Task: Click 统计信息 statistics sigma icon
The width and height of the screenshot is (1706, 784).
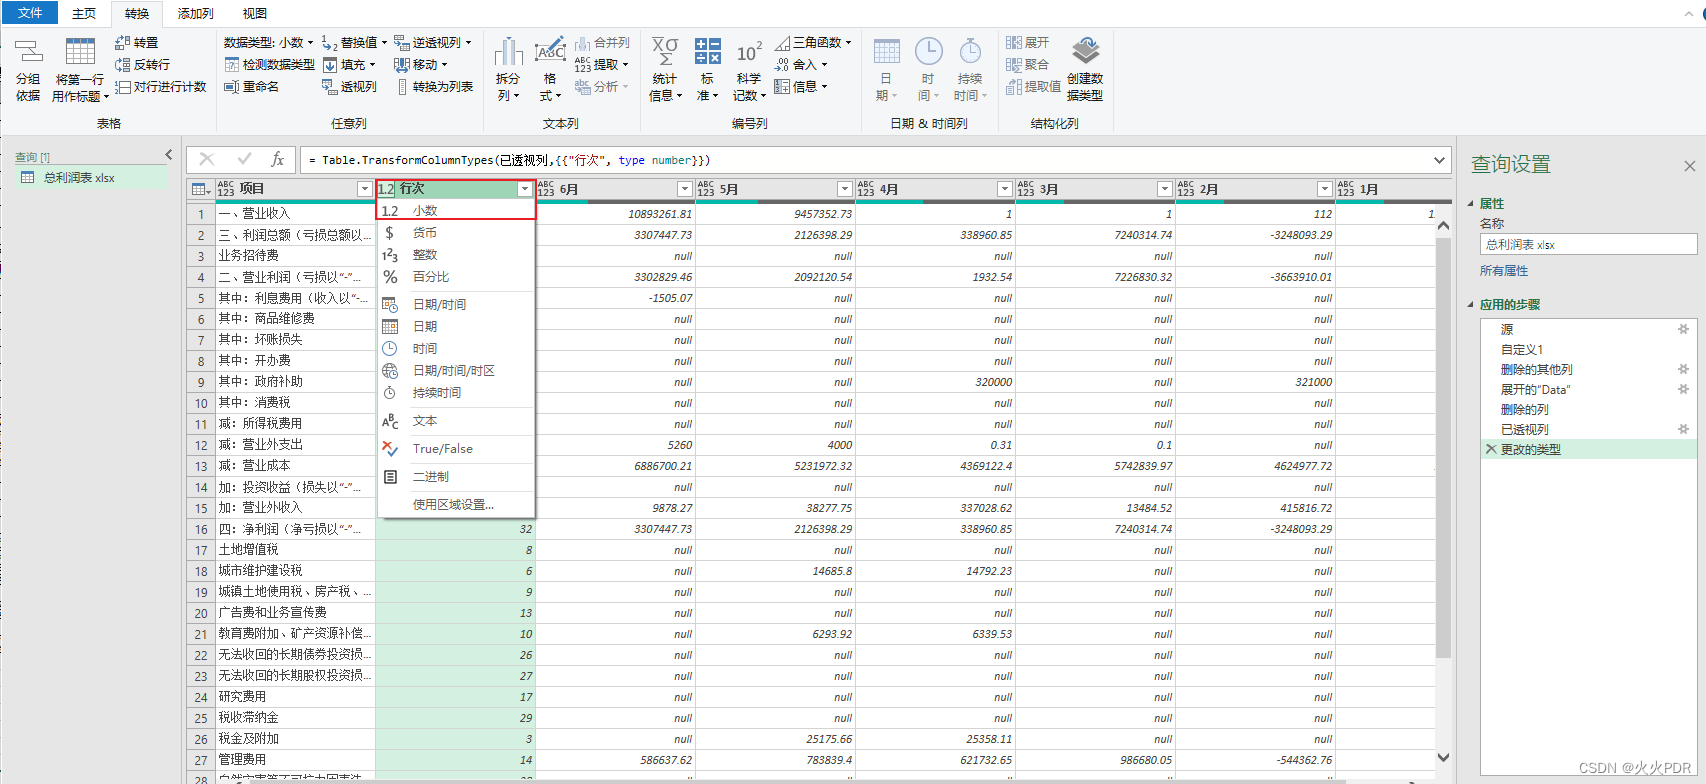Action: click(665, 52)
